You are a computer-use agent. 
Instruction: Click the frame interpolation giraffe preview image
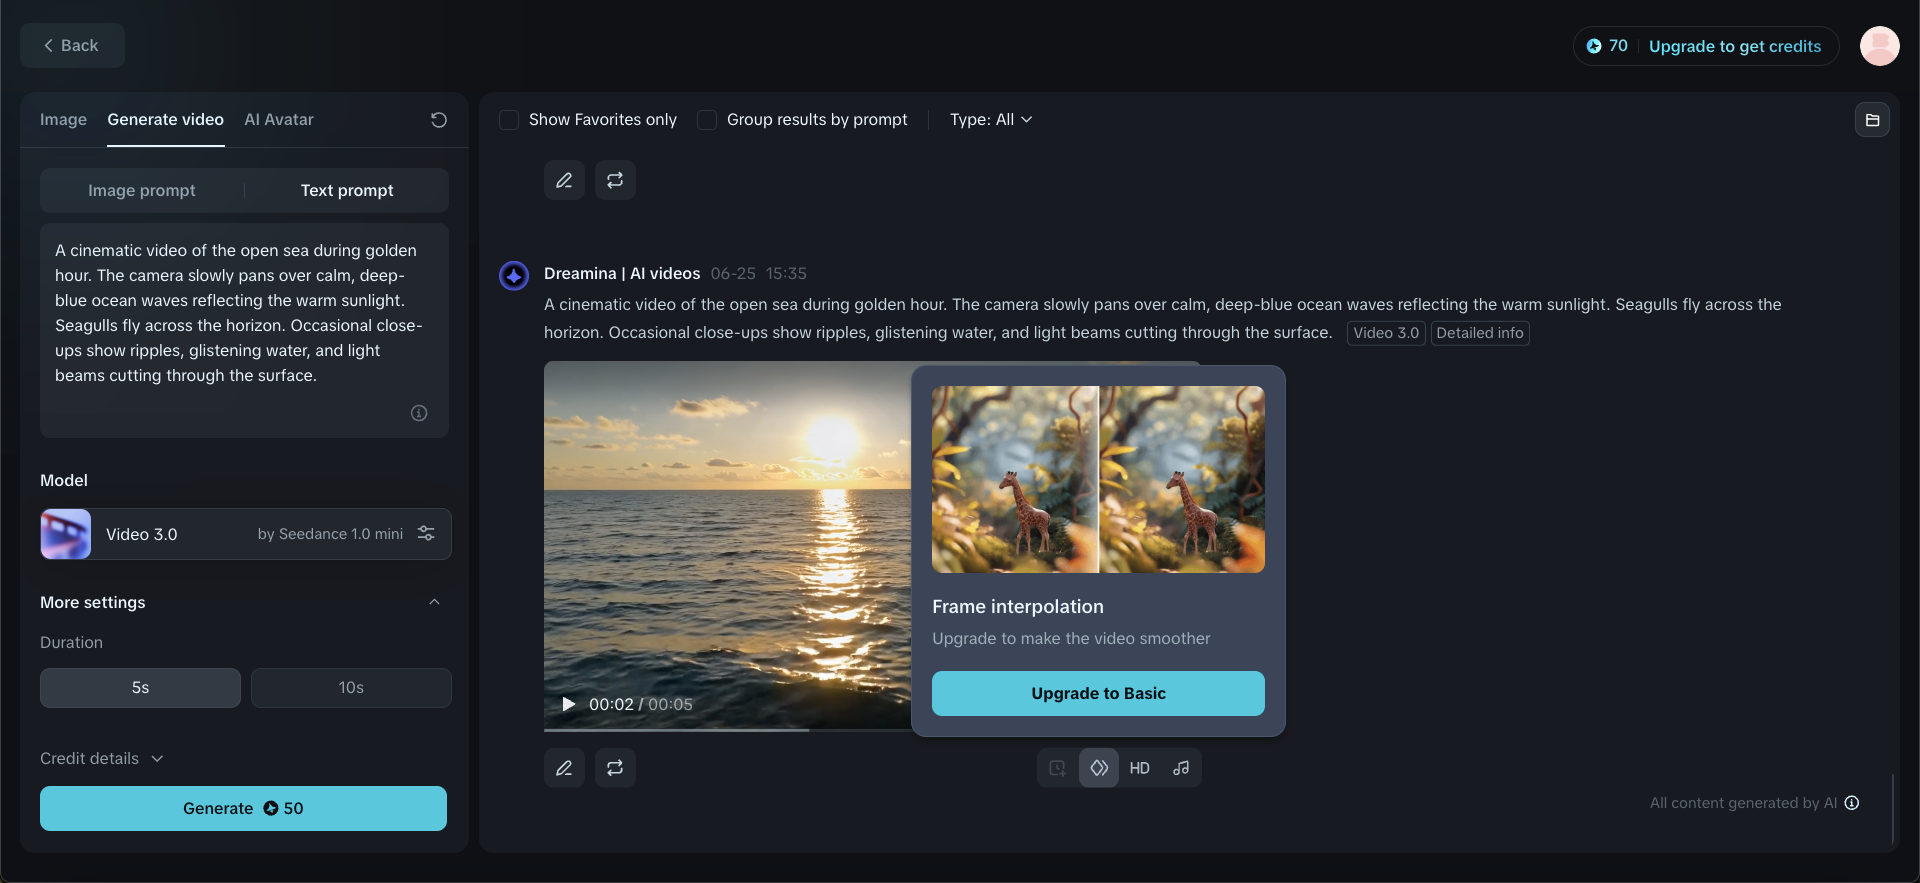(1098, 479)
